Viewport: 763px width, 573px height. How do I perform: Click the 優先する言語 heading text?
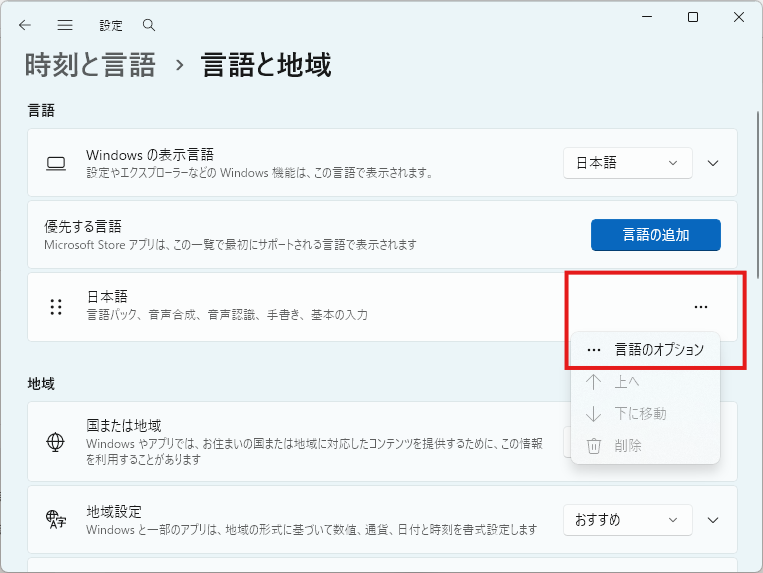tap(83, 226)
